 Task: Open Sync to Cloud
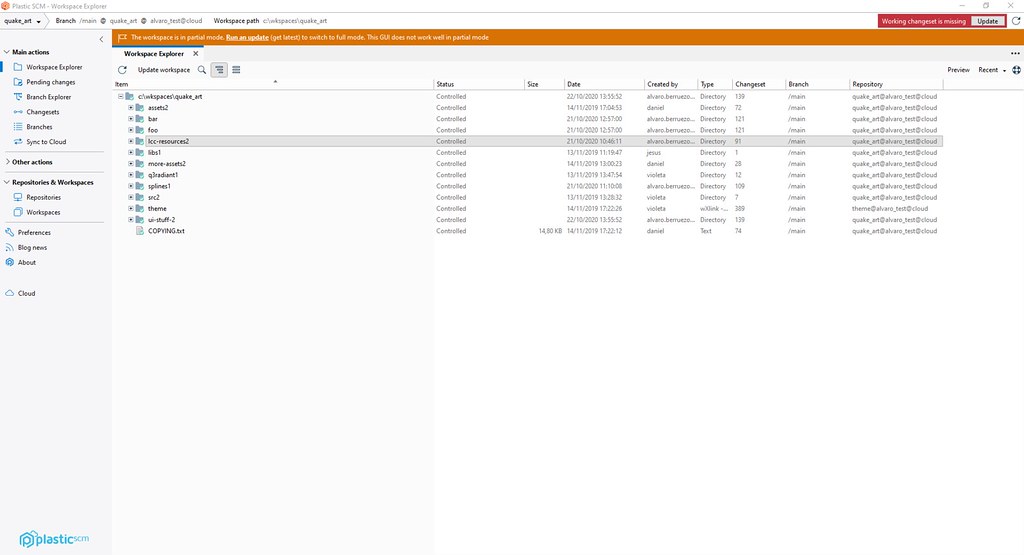[x=46, y=142]
